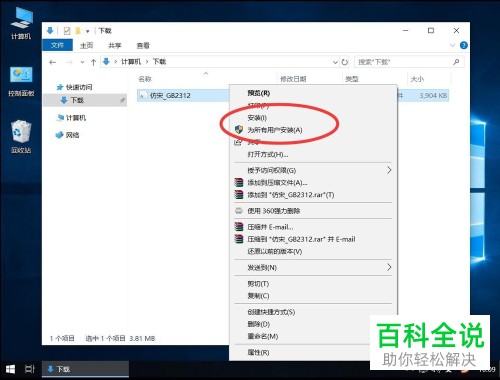
Task: Click 计算机 in the address breadcrumb
Action: tap(131, 62)
